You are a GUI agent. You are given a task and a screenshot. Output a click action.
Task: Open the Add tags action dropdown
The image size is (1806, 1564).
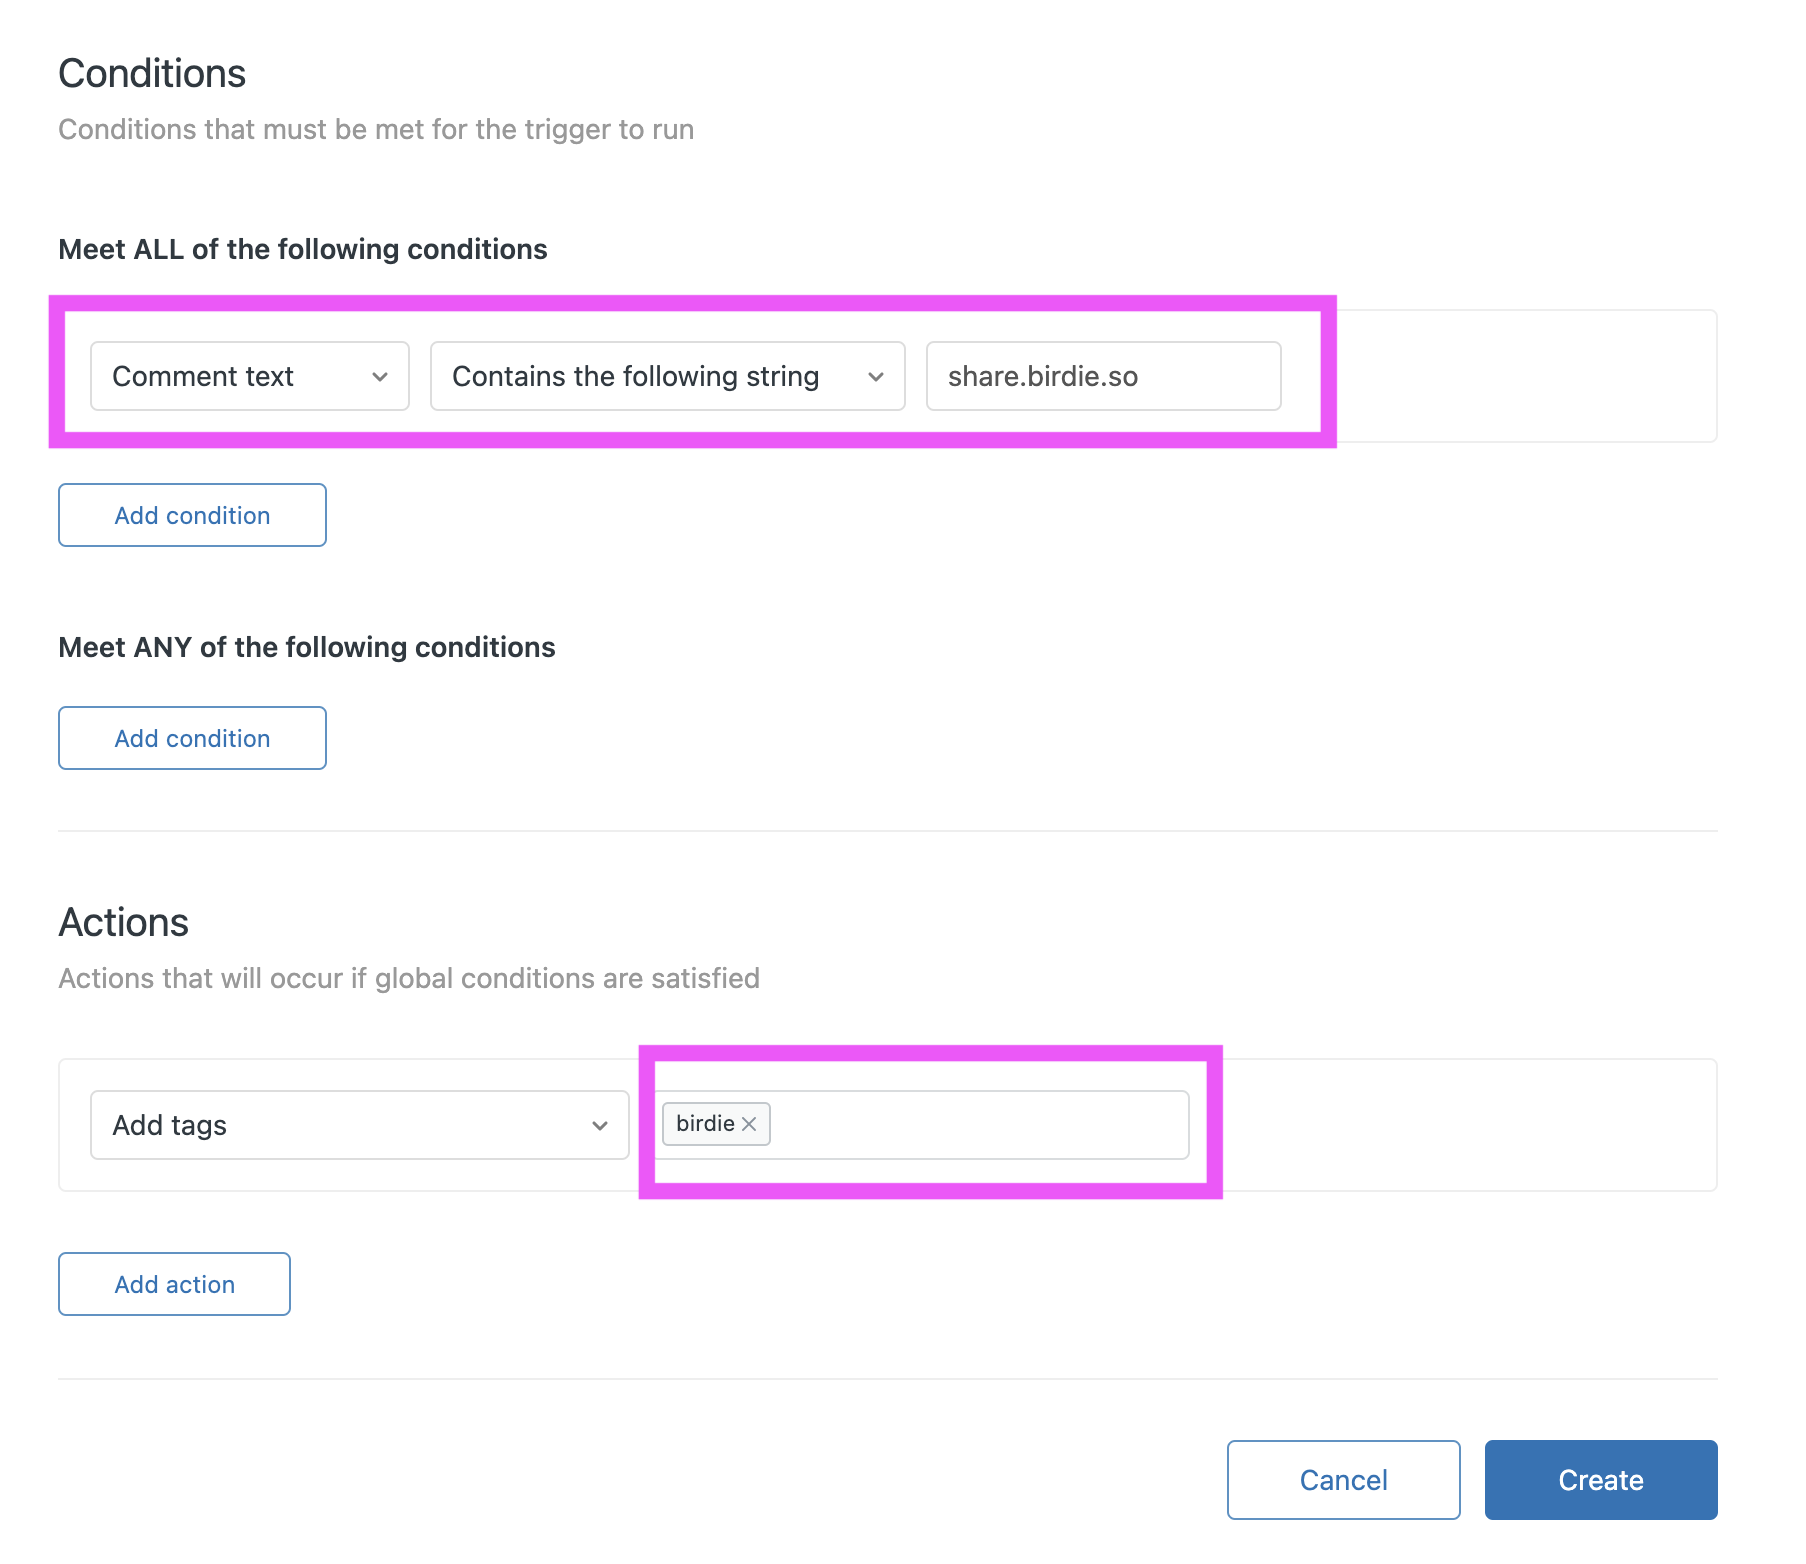point(358,1125)
